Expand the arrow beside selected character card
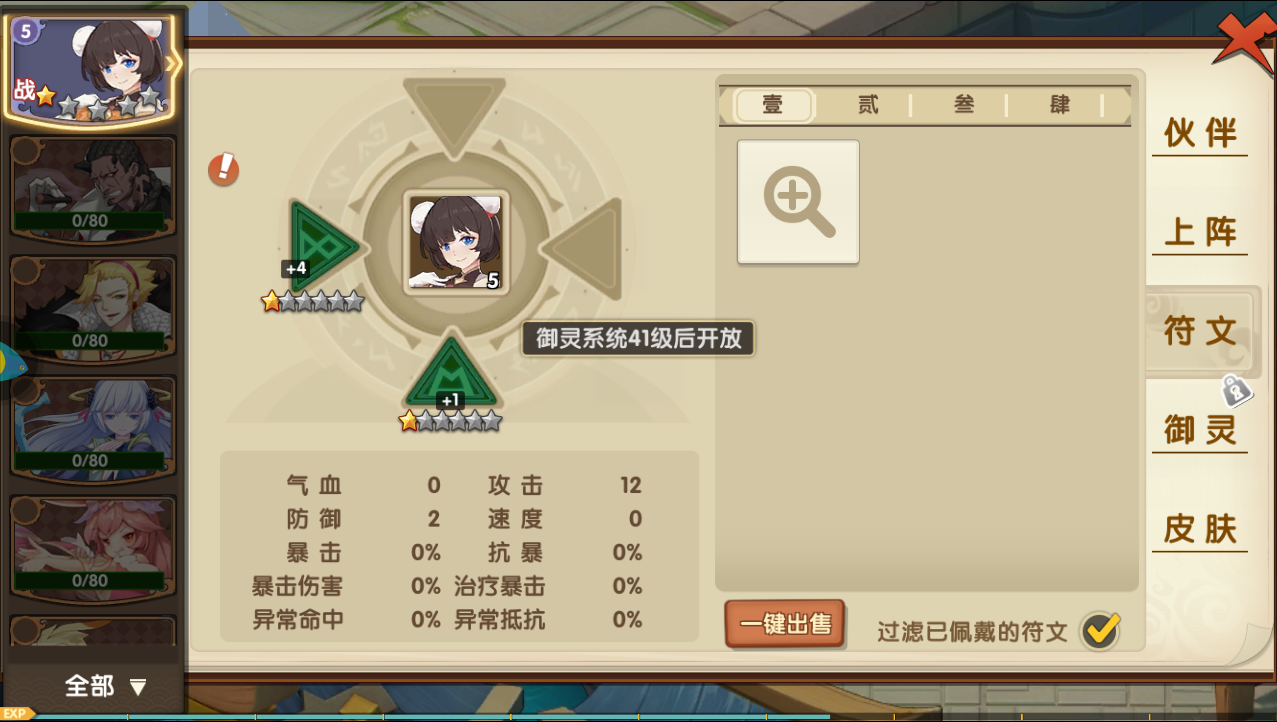Screen dimensions: 1277x722 click(172, 65)
